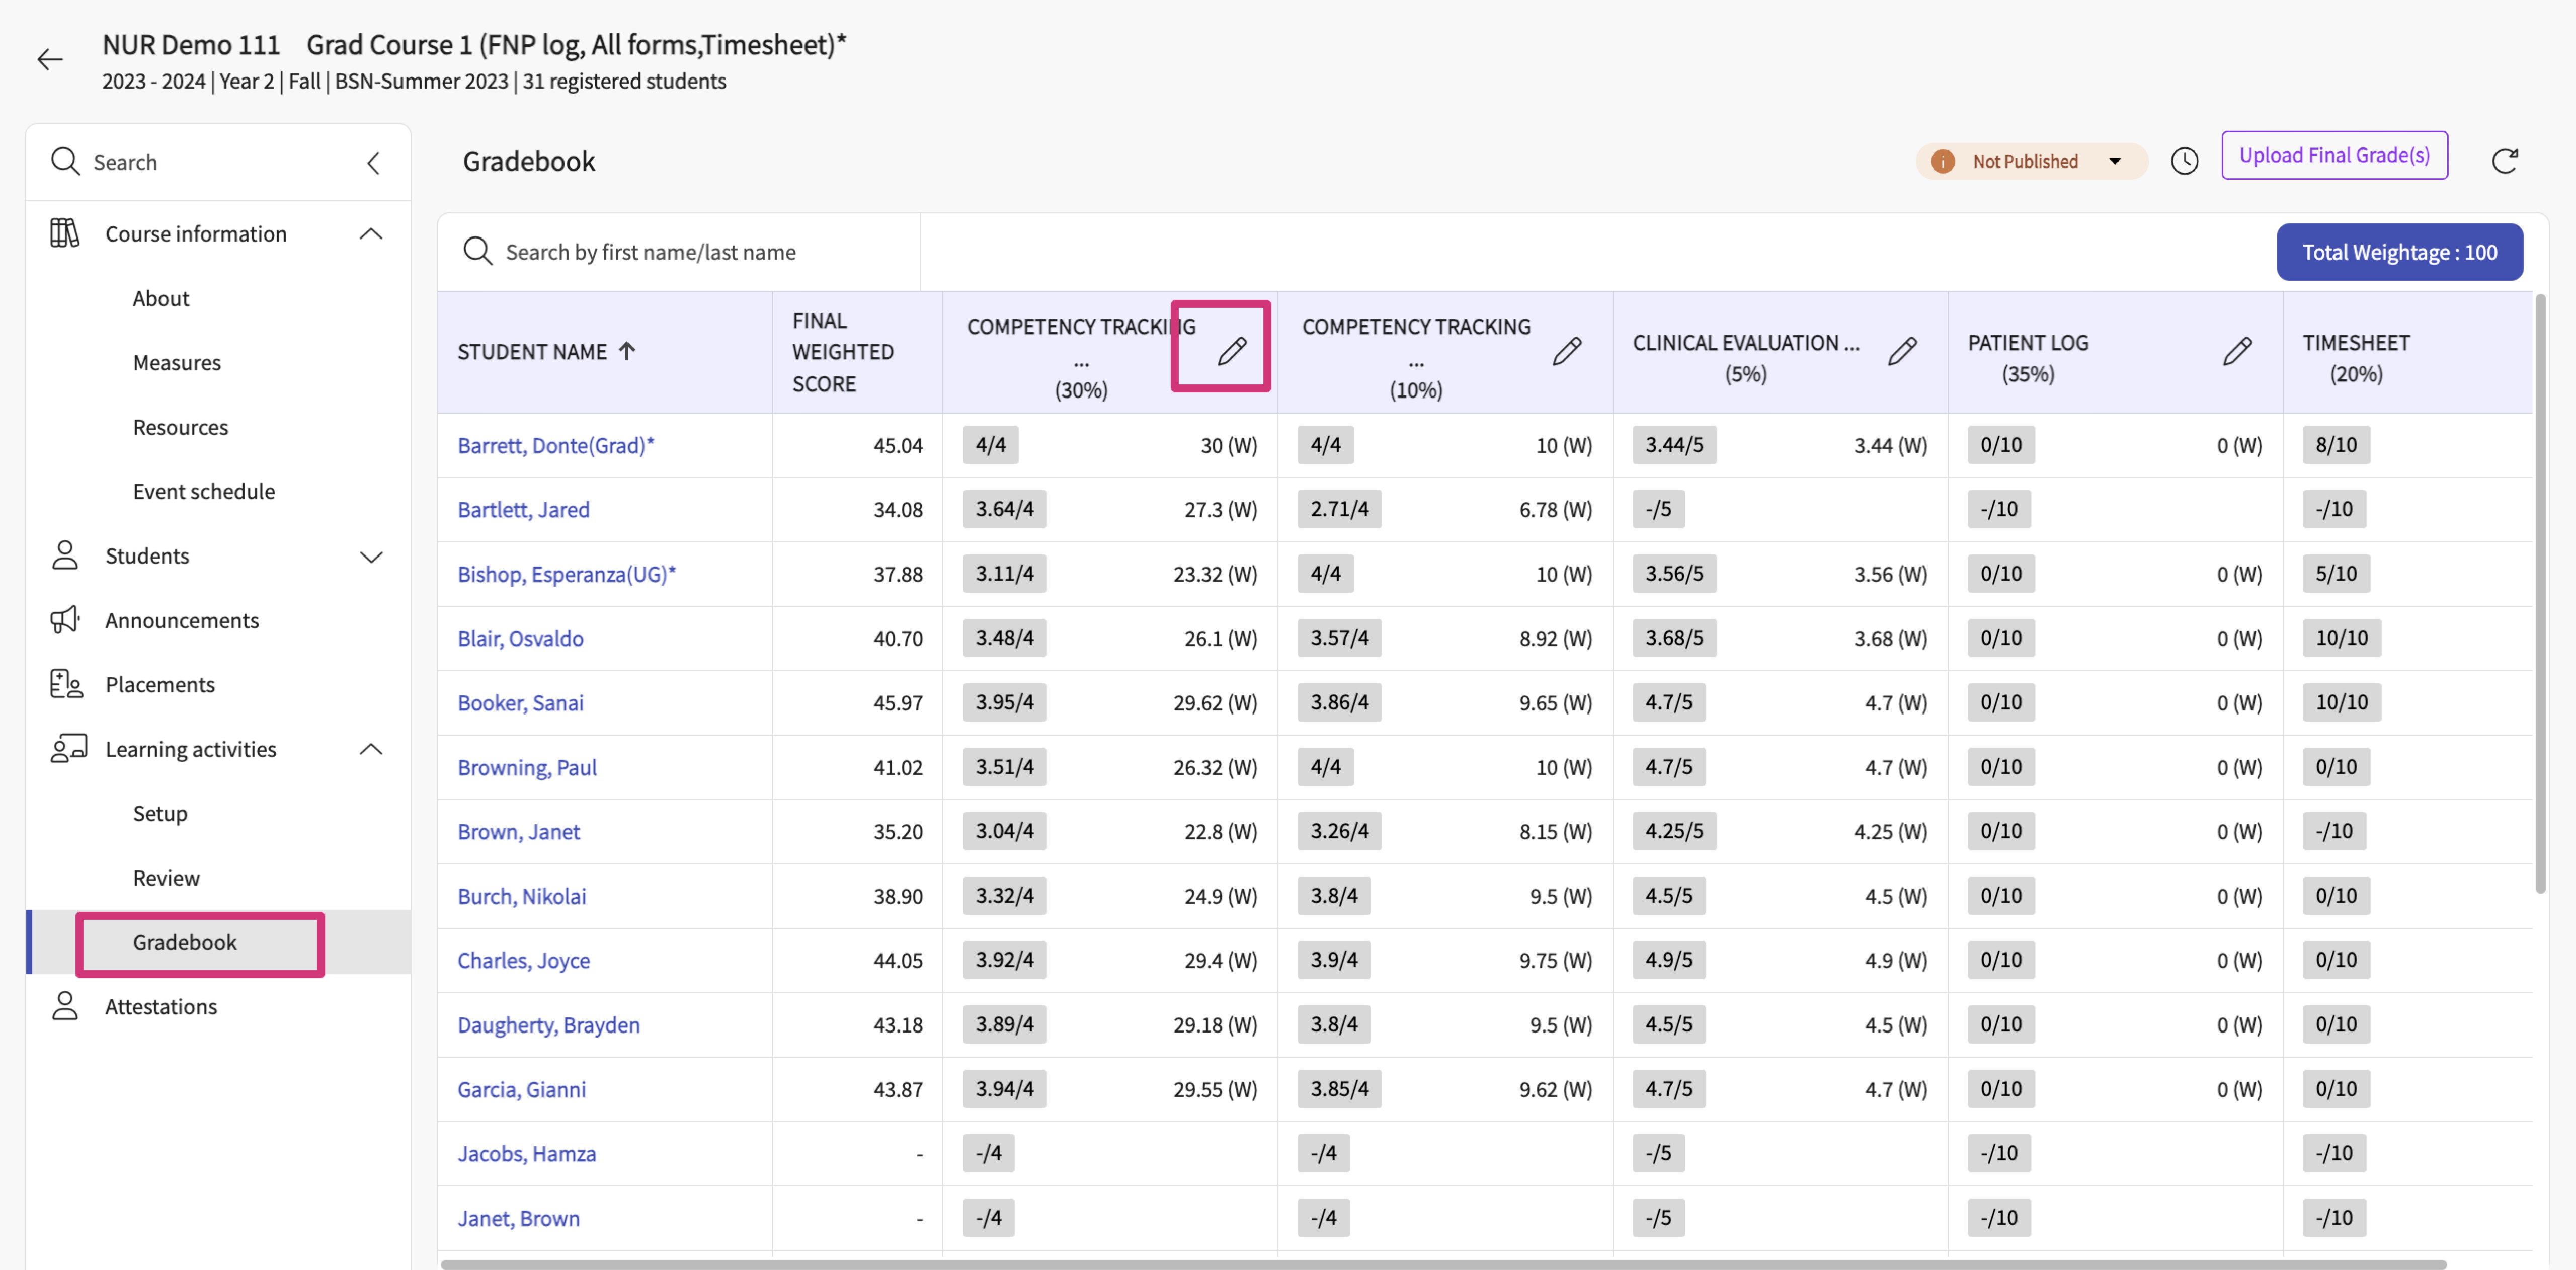This screenshot has width=2576, height=1270.
Task: Click Patient Log column edit pencil
Action: click(x=2237, y=351)
